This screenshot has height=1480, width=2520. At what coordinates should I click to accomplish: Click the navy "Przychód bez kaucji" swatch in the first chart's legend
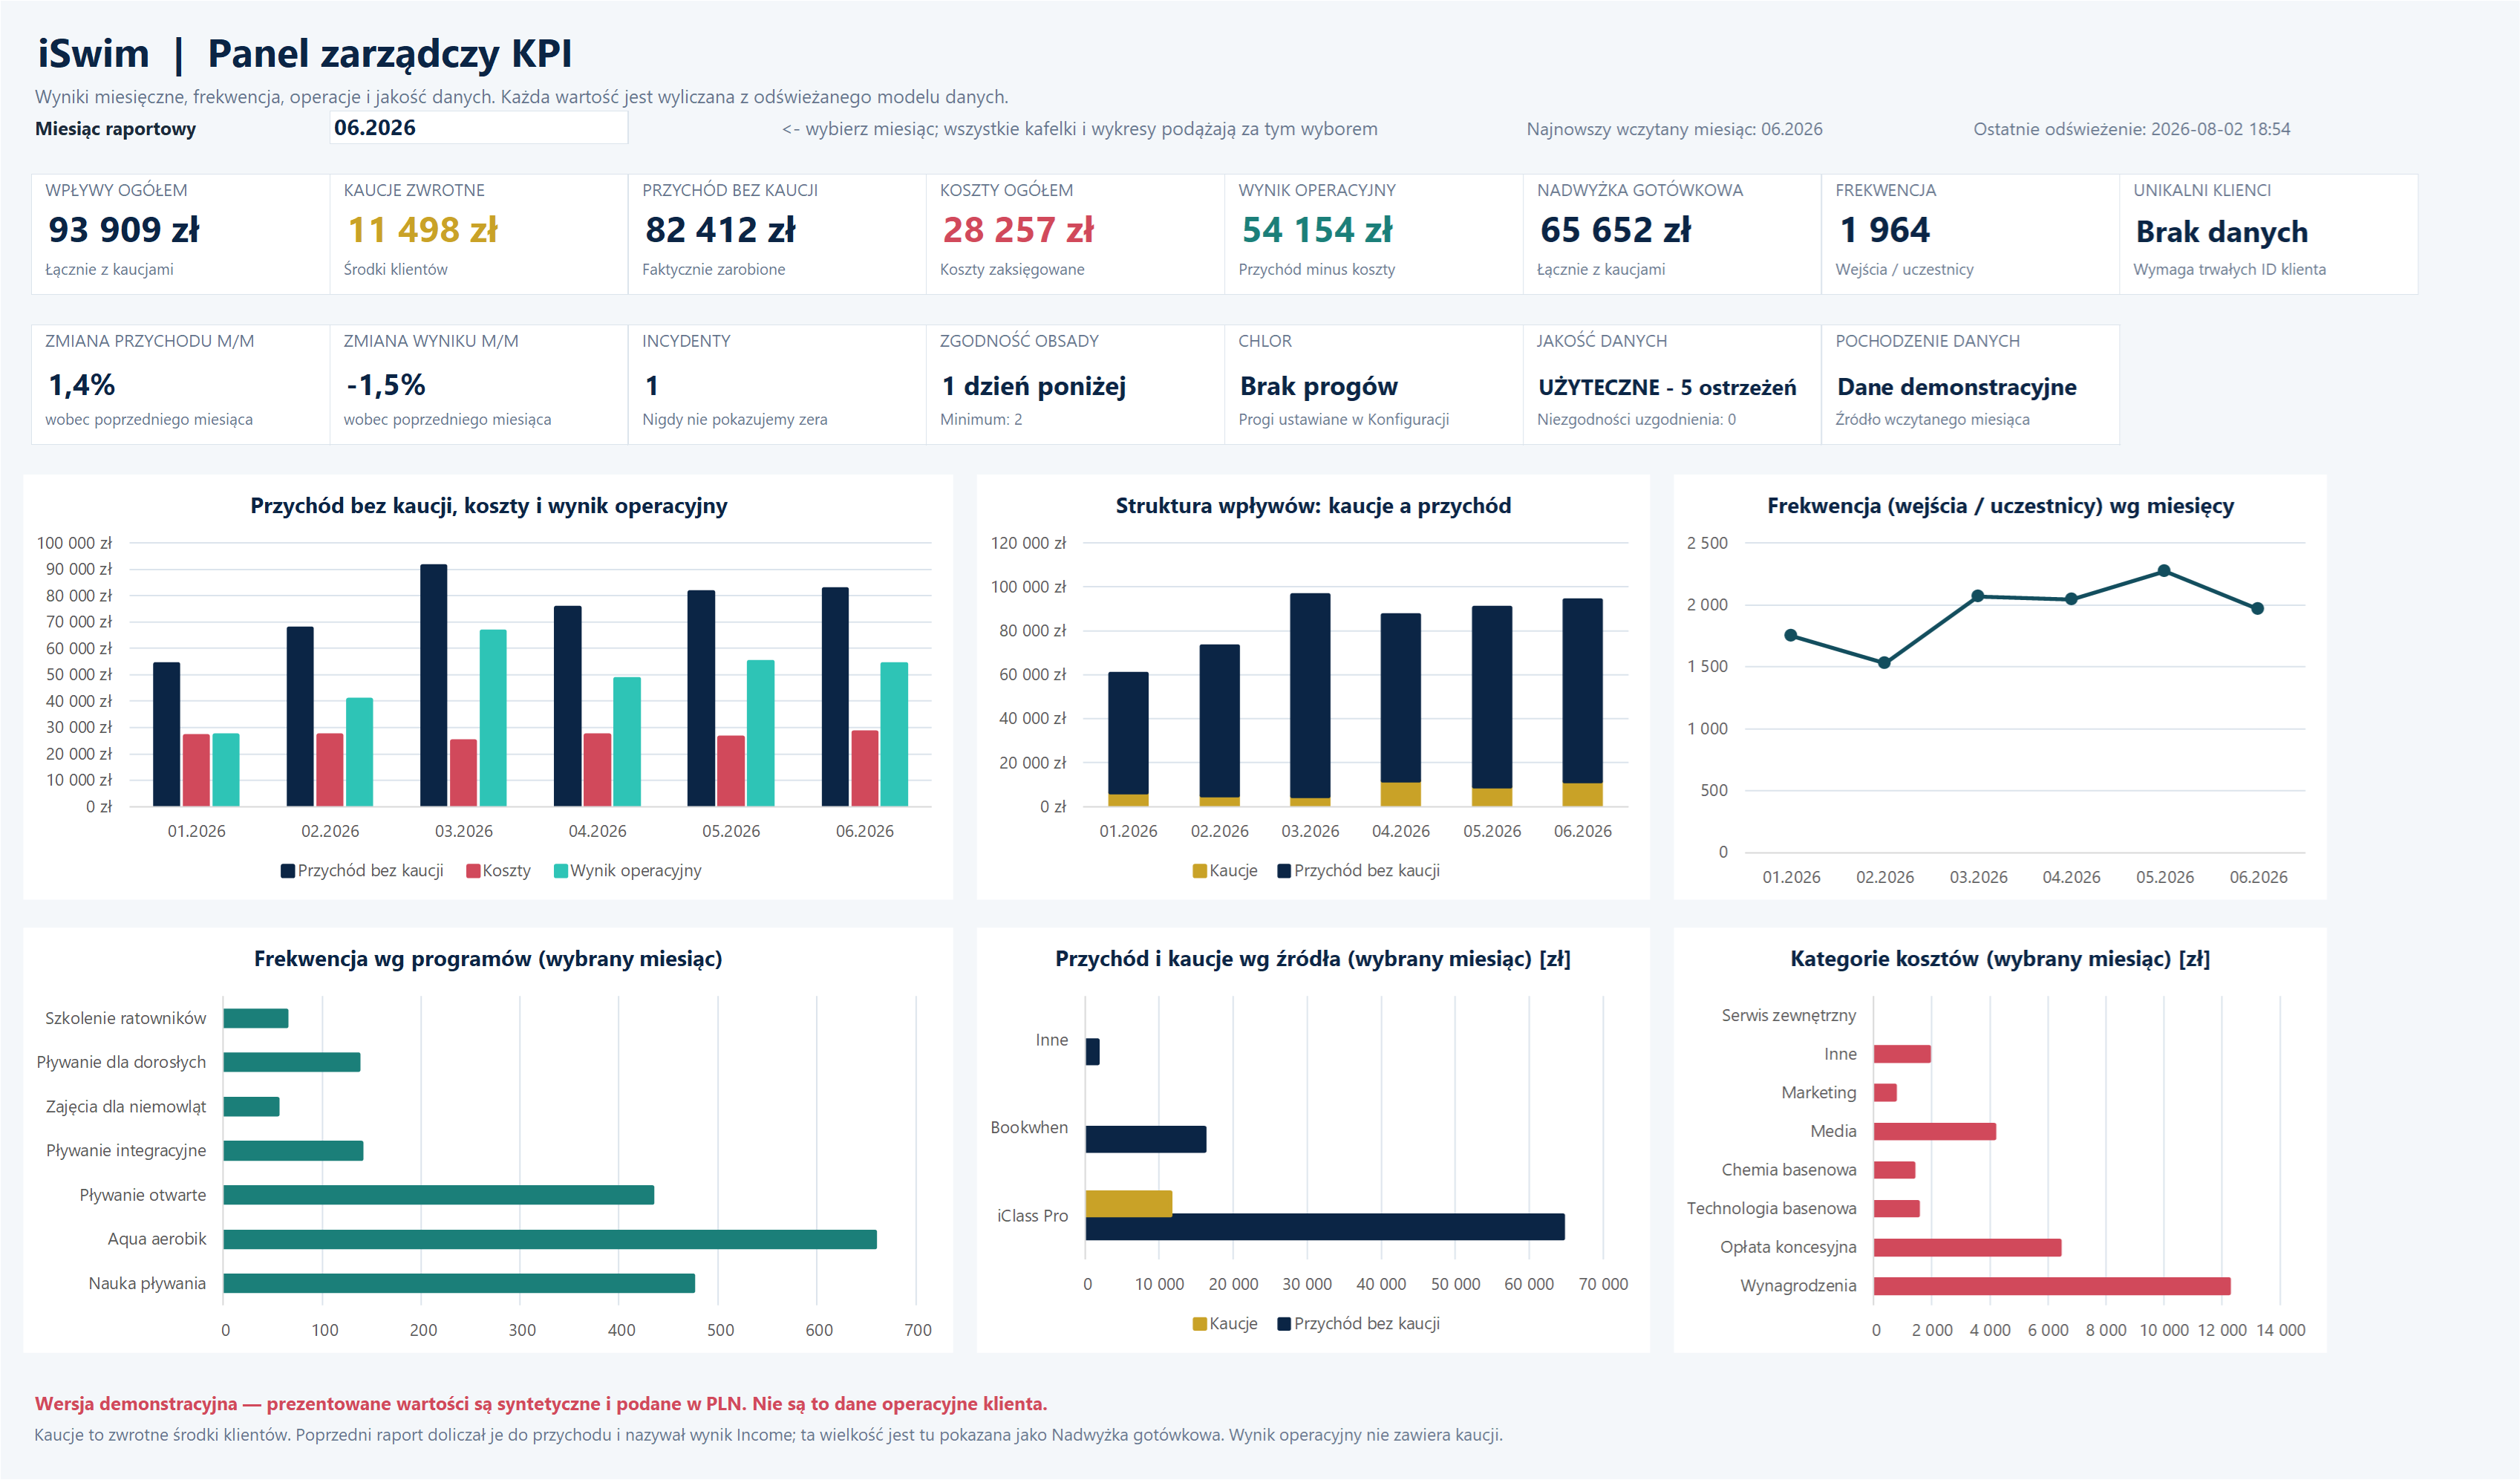[x=288, y=871]
